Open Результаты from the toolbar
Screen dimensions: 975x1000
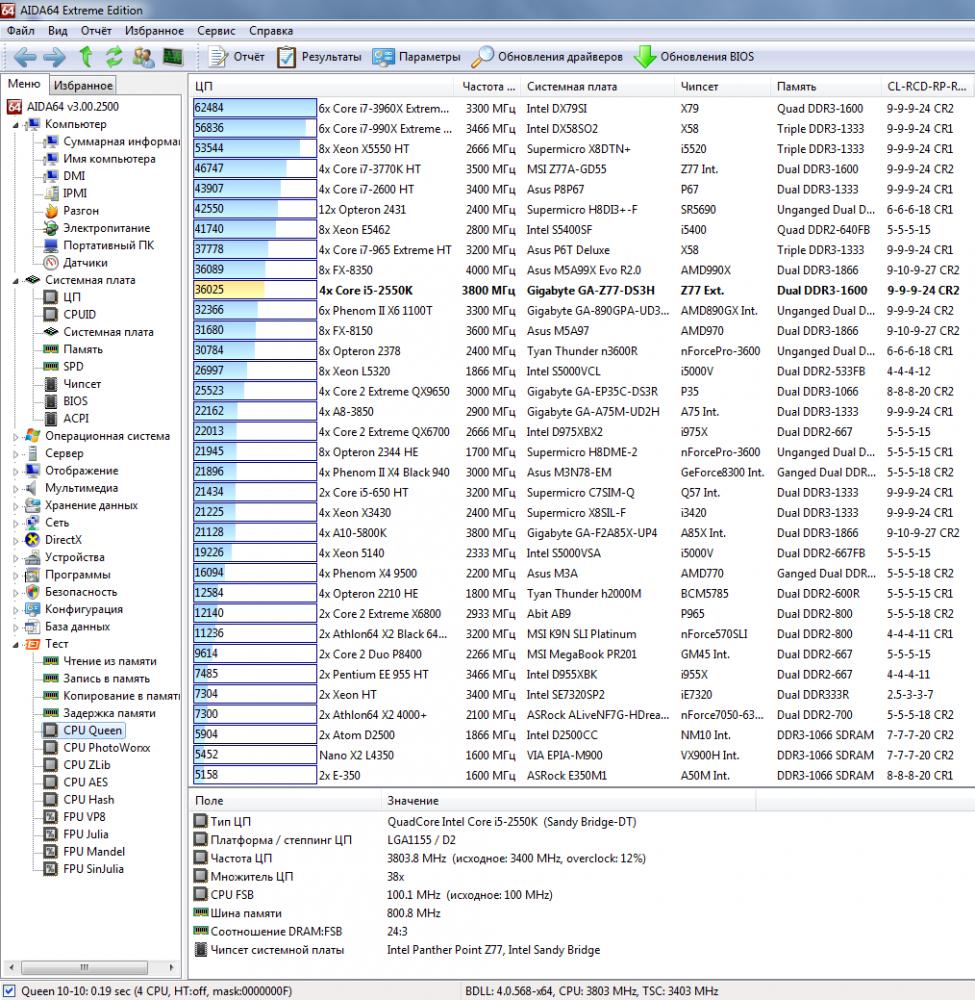319,57
